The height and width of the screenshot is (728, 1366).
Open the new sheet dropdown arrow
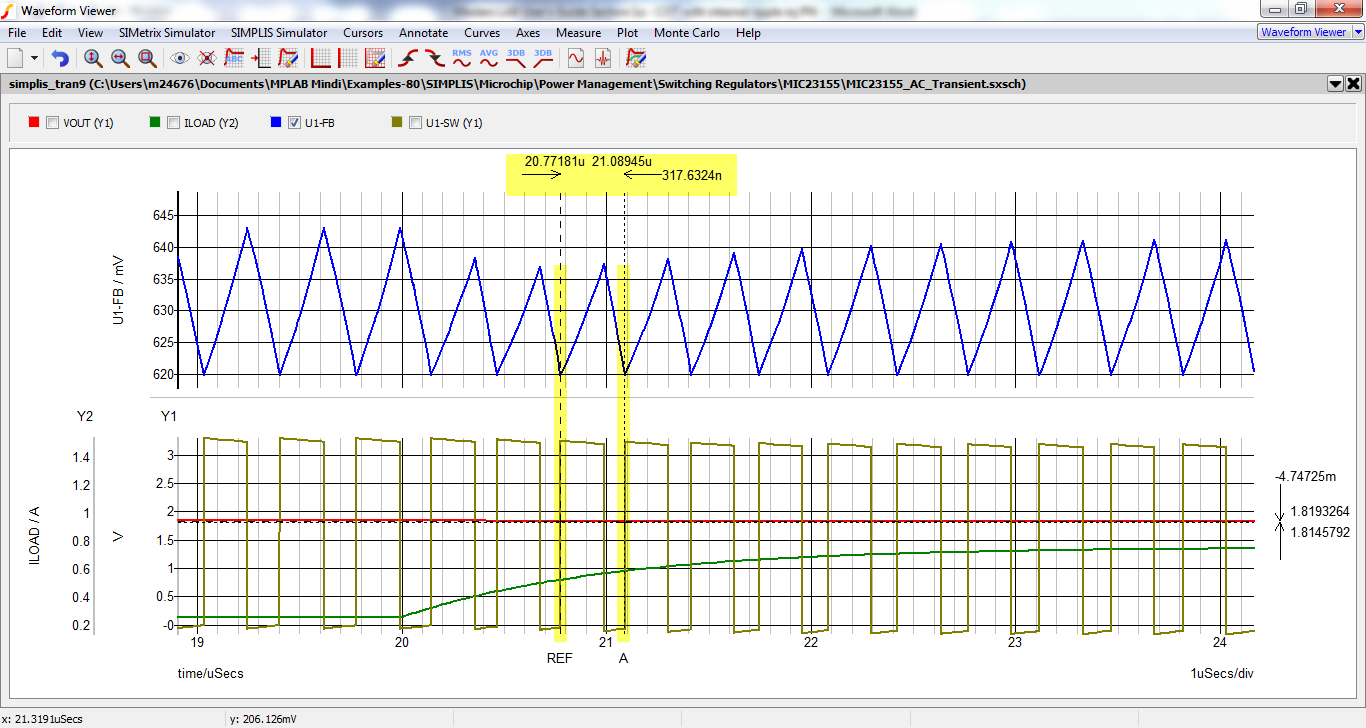click(34, 59)
